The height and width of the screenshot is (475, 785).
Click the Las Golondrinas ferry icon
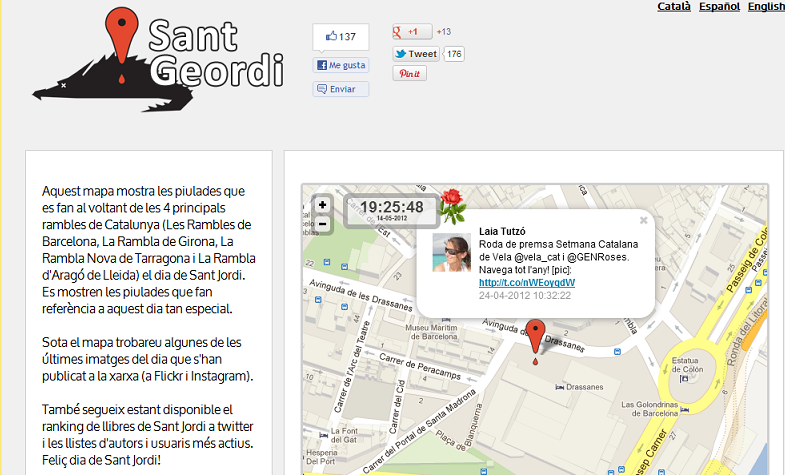tap(684, 410)
